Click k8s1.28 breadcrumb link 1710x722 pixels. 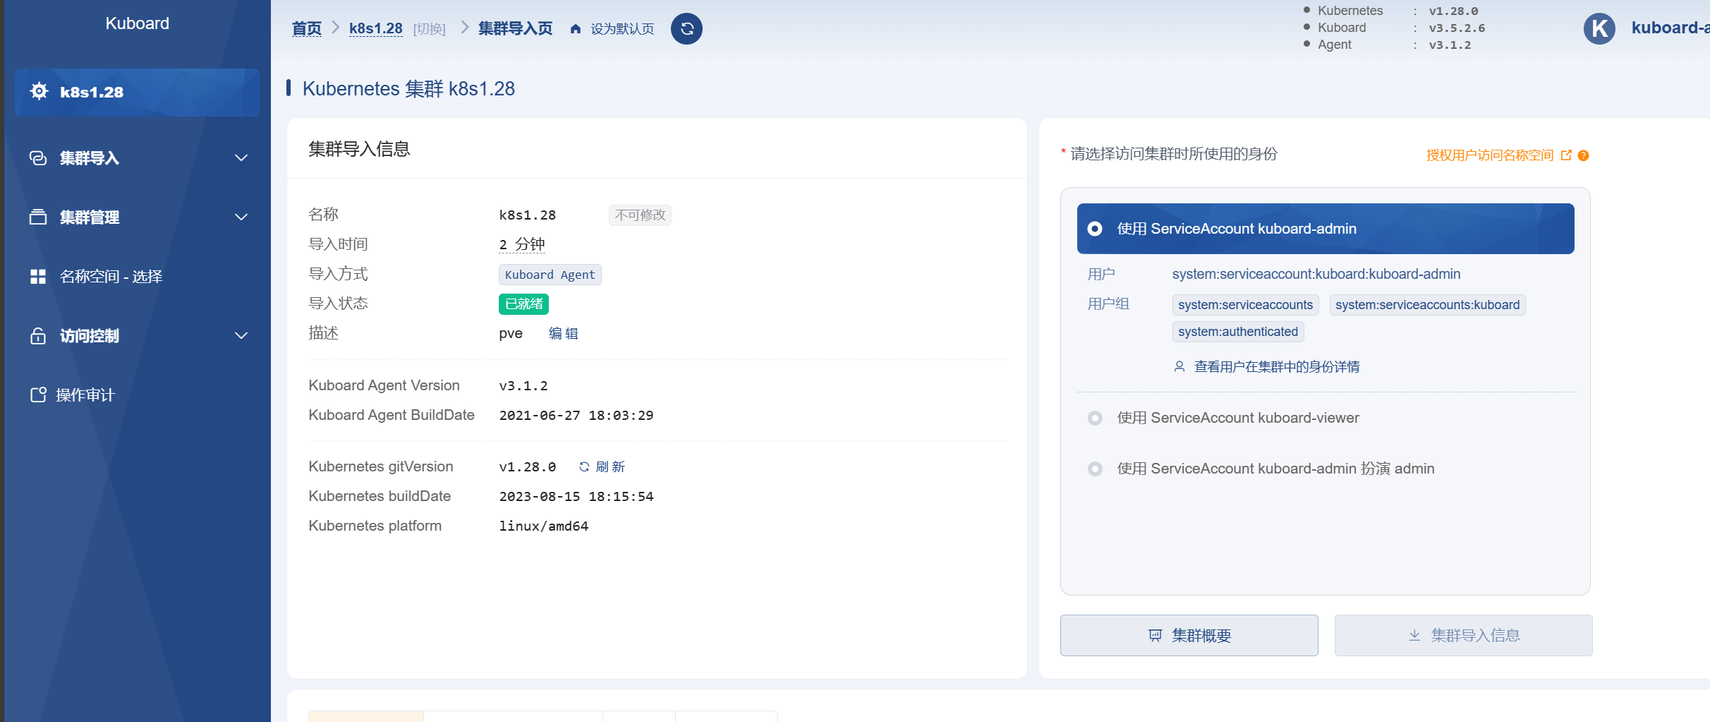pos(376,29)
